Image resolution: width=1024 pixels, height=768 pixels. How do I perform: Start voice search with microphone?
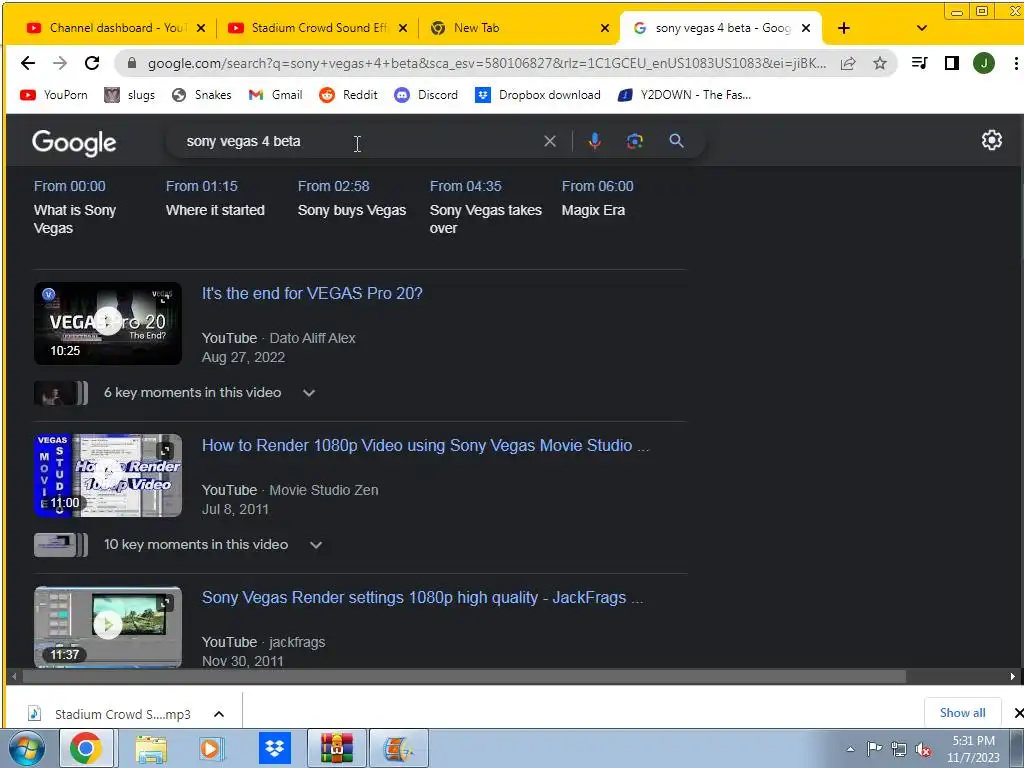pyautogui.click(x=594, y=141)
